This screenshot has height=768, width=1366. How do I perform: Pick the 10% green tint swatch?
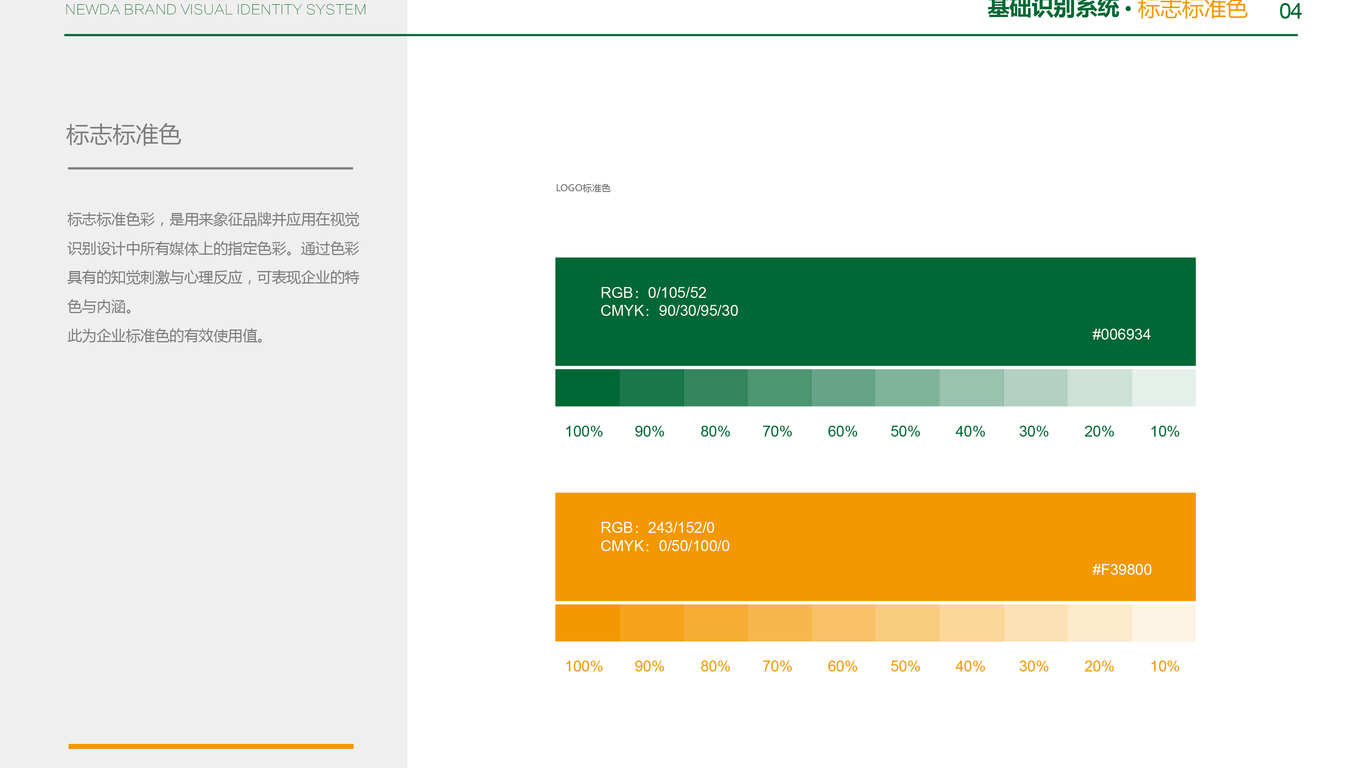click(1164, 388)
